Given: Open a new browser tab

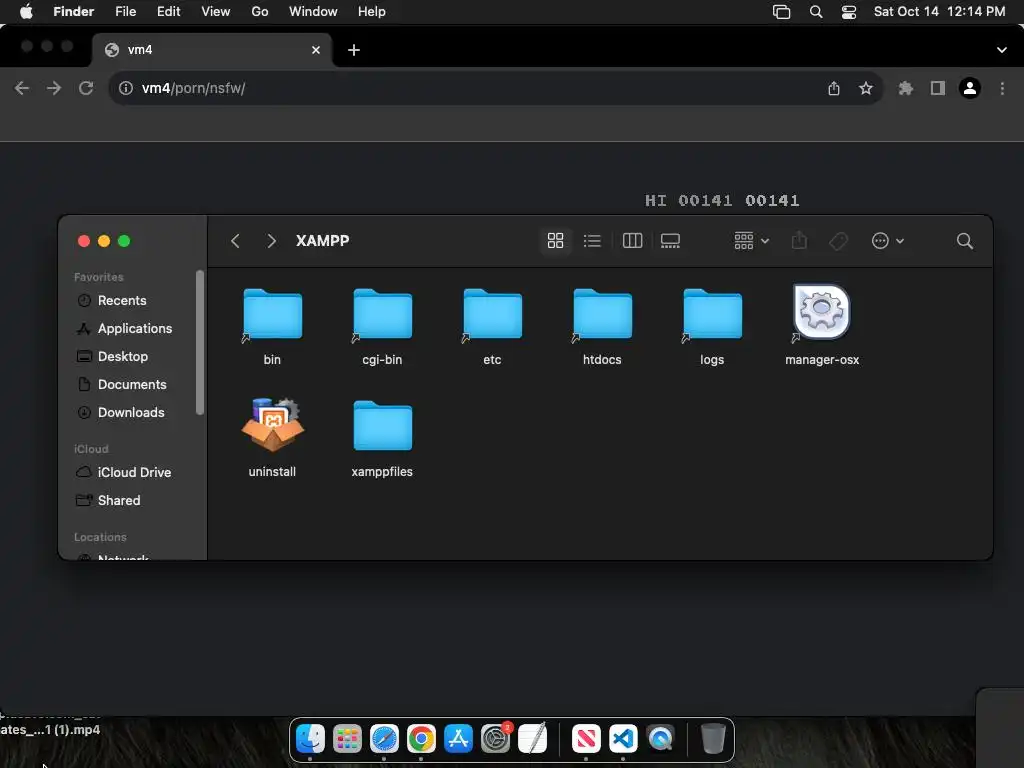Looking at the screenshot, I should tap(354, 50).
